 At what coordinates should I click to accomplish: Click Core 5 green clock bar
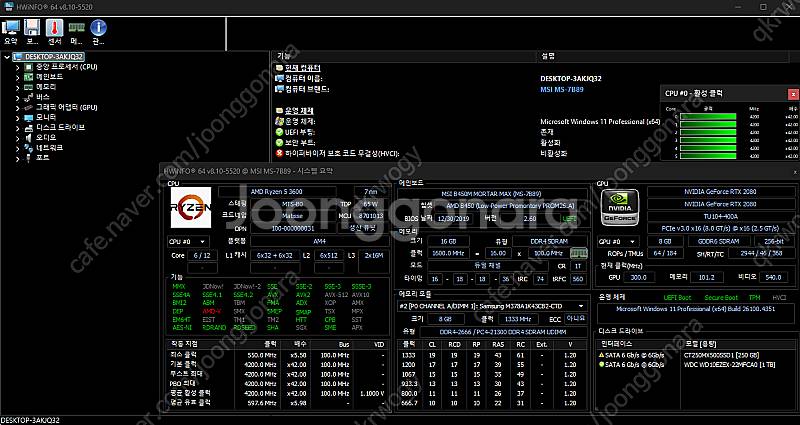click(708, 156)
